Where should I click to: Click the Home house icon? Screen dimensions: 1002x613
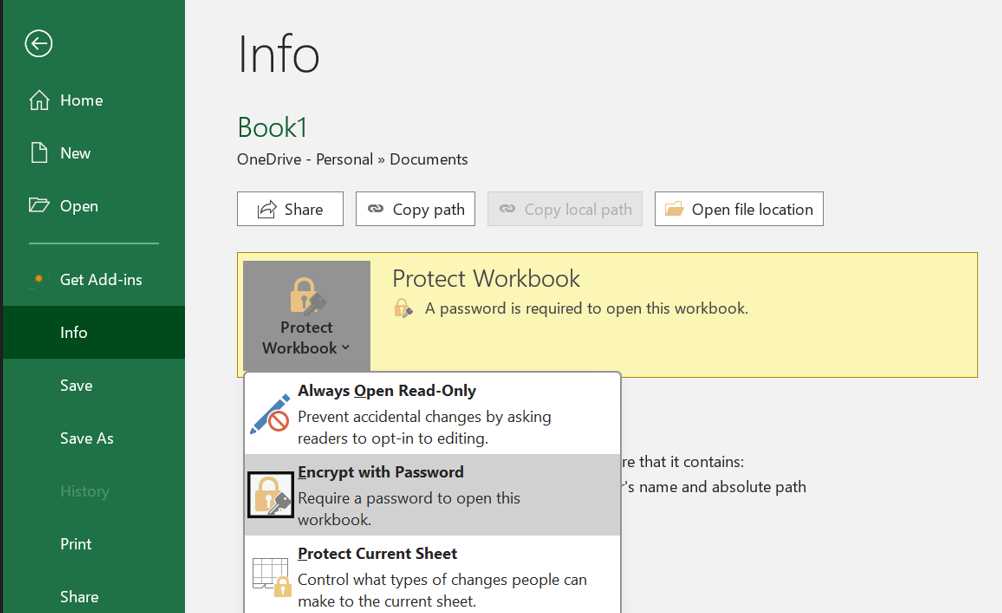click(x=39, y=100)
